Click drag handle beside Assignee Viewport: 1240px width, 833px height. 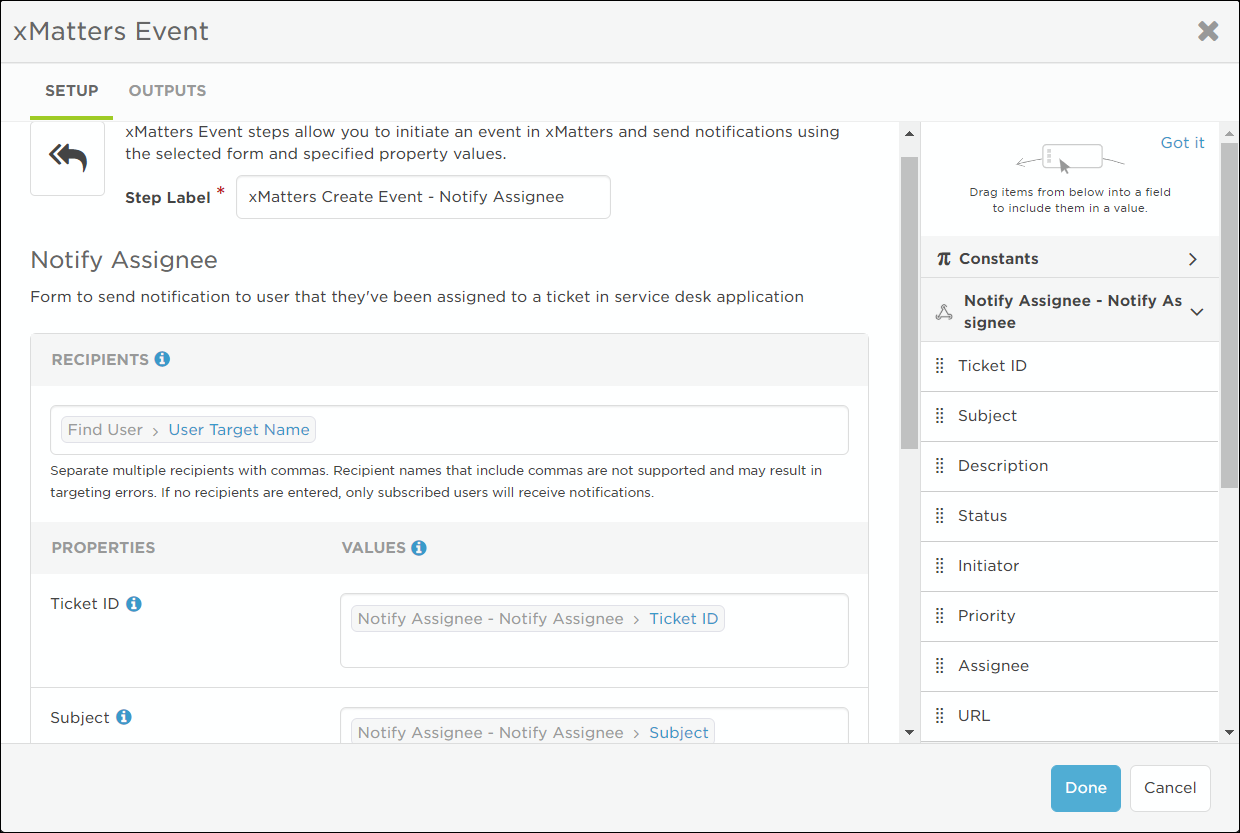939,666
